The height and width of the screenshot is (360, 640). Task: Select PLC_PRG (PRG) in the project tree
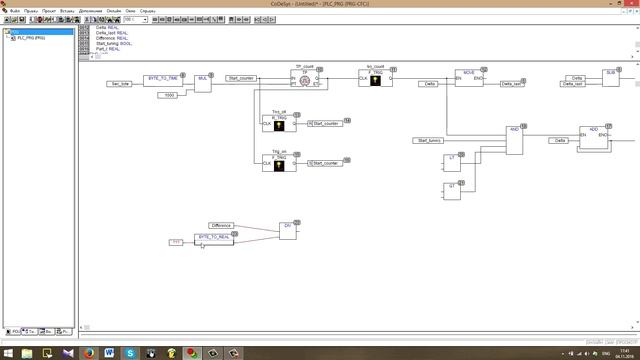pyautogui.click(x=31, y=38)
